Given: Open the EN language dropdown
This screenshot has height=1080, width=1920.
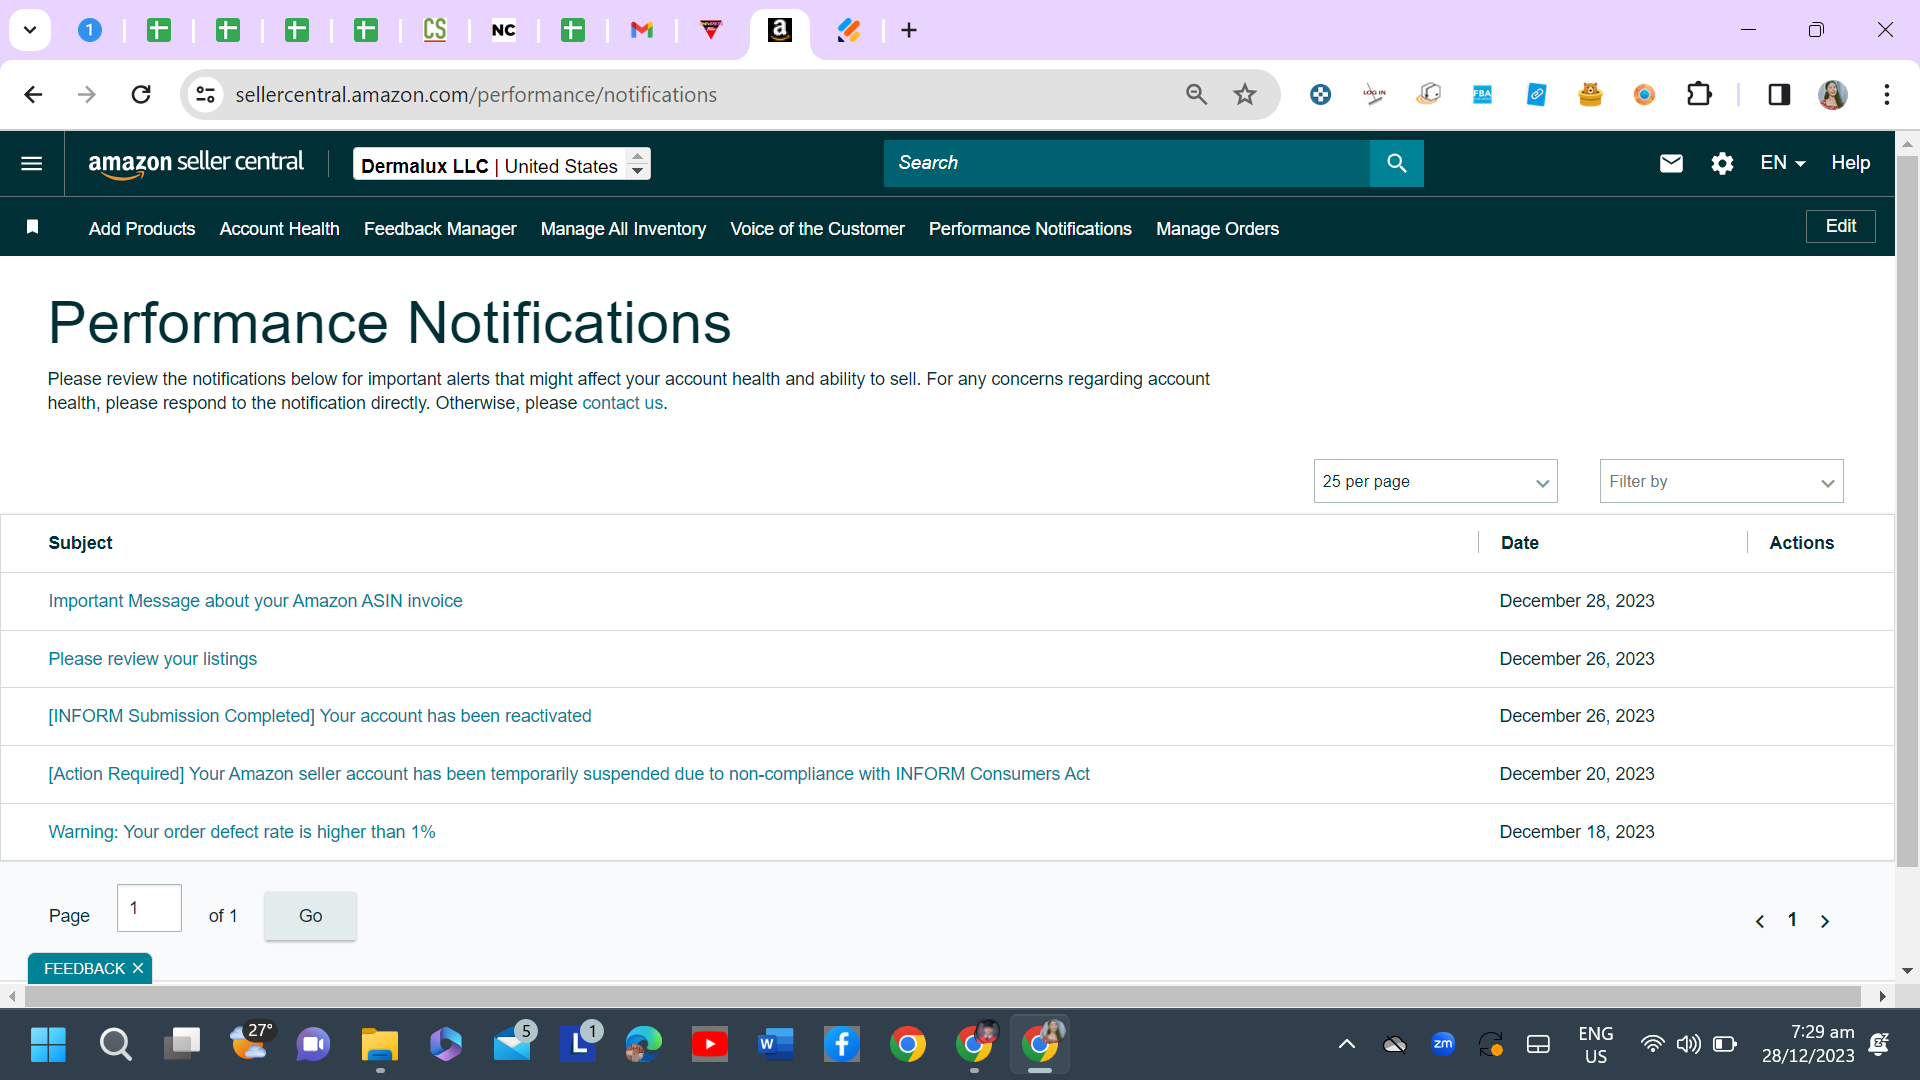Looking at the screenshot, I should pos(1783,163).
